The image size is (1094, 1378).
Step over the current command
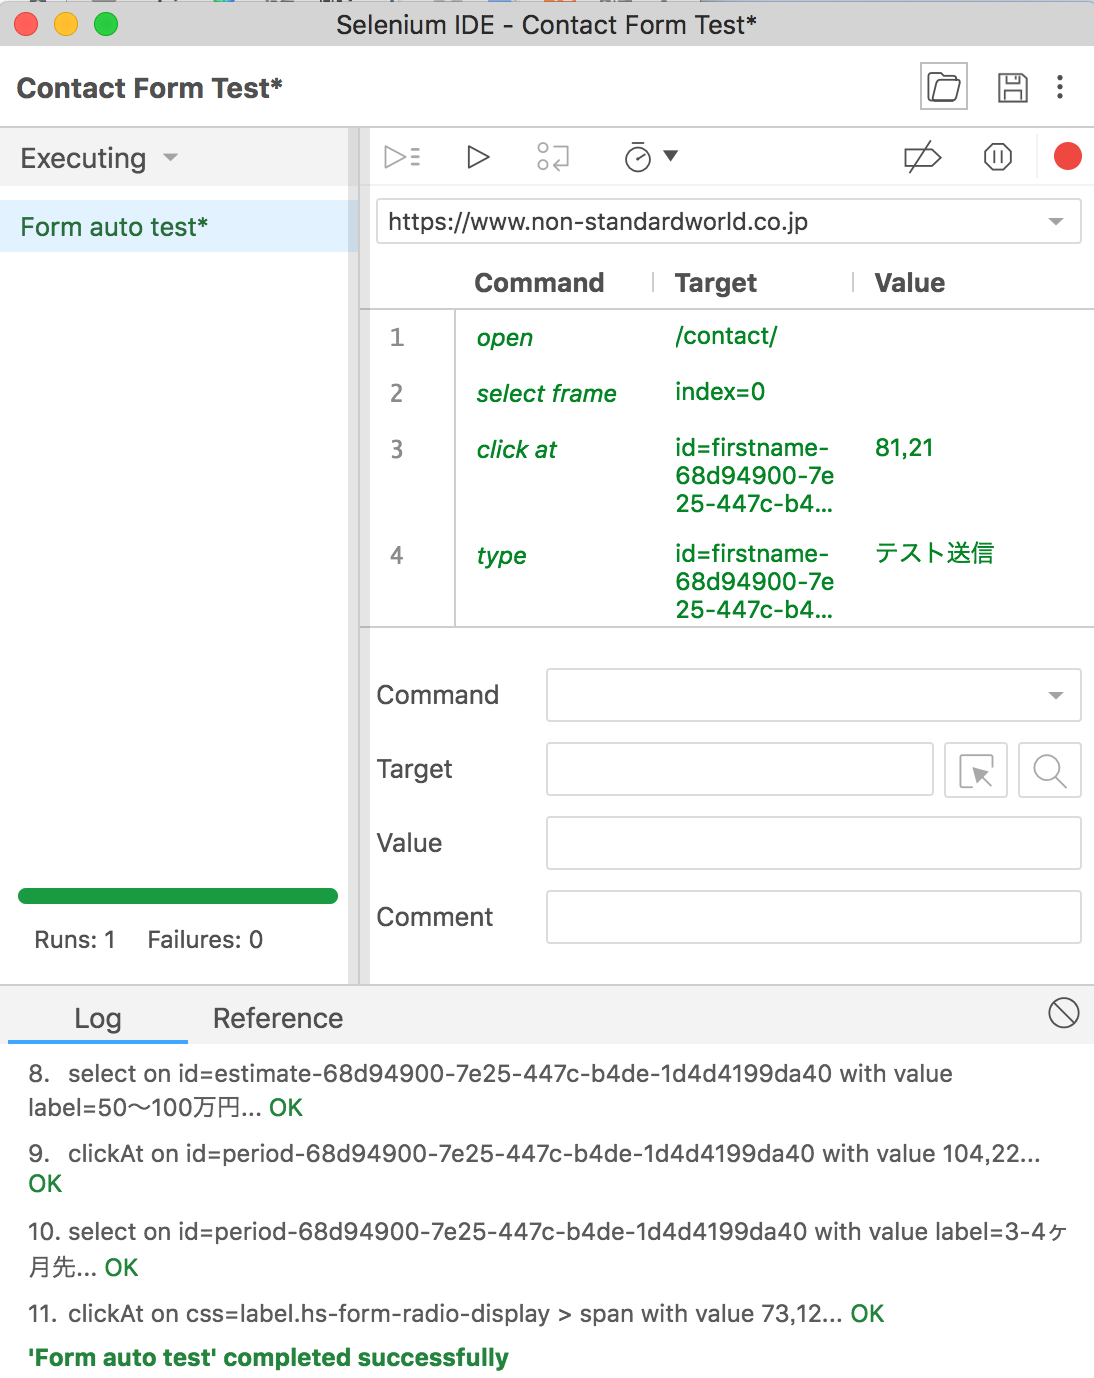553,157
